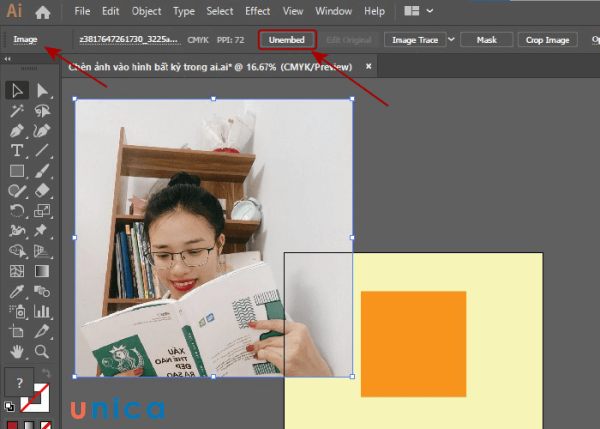Screen dimensions: 600x429
Task: Activate the Type tool
Action: point(17,151)
